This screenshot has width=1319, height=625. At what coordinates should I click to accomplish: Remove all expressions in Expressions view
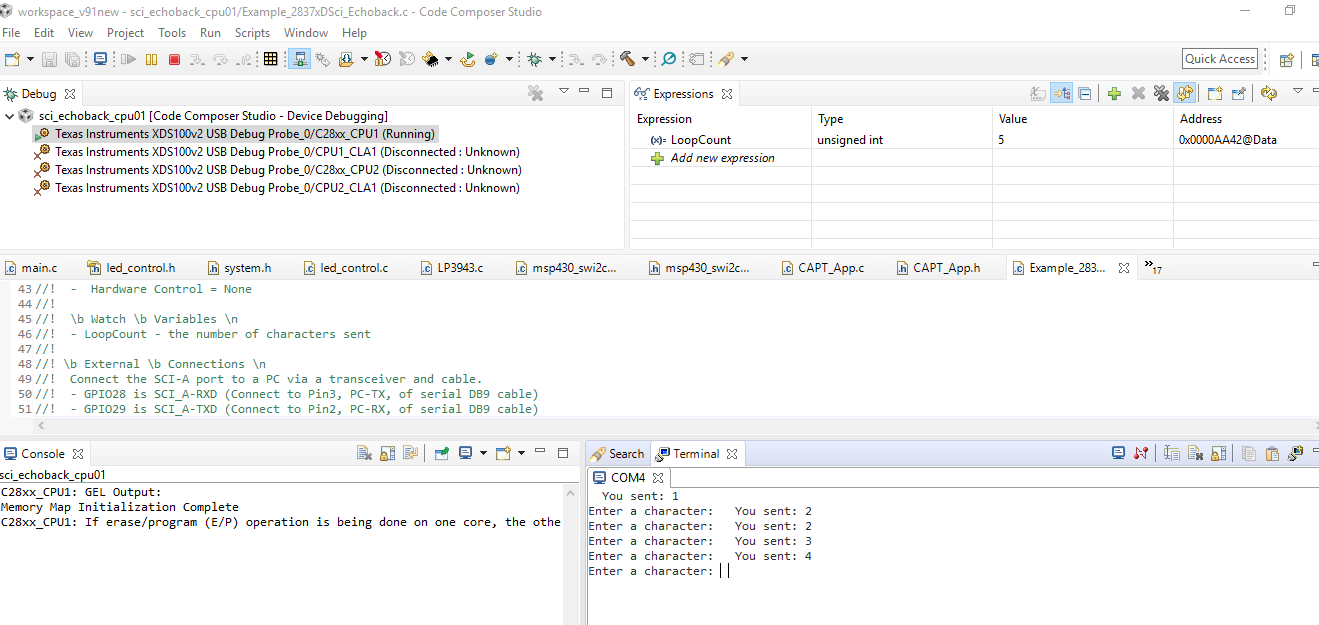(x=1161, y=94)
